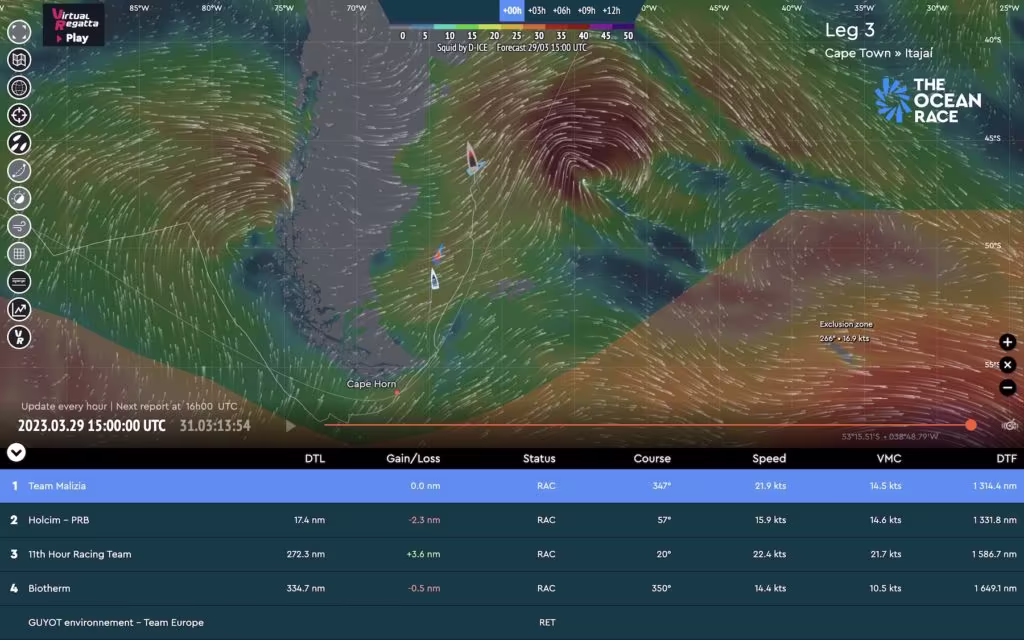Click the 2023.03.29 15:00:00 UTC timestamp

[91, 426]
